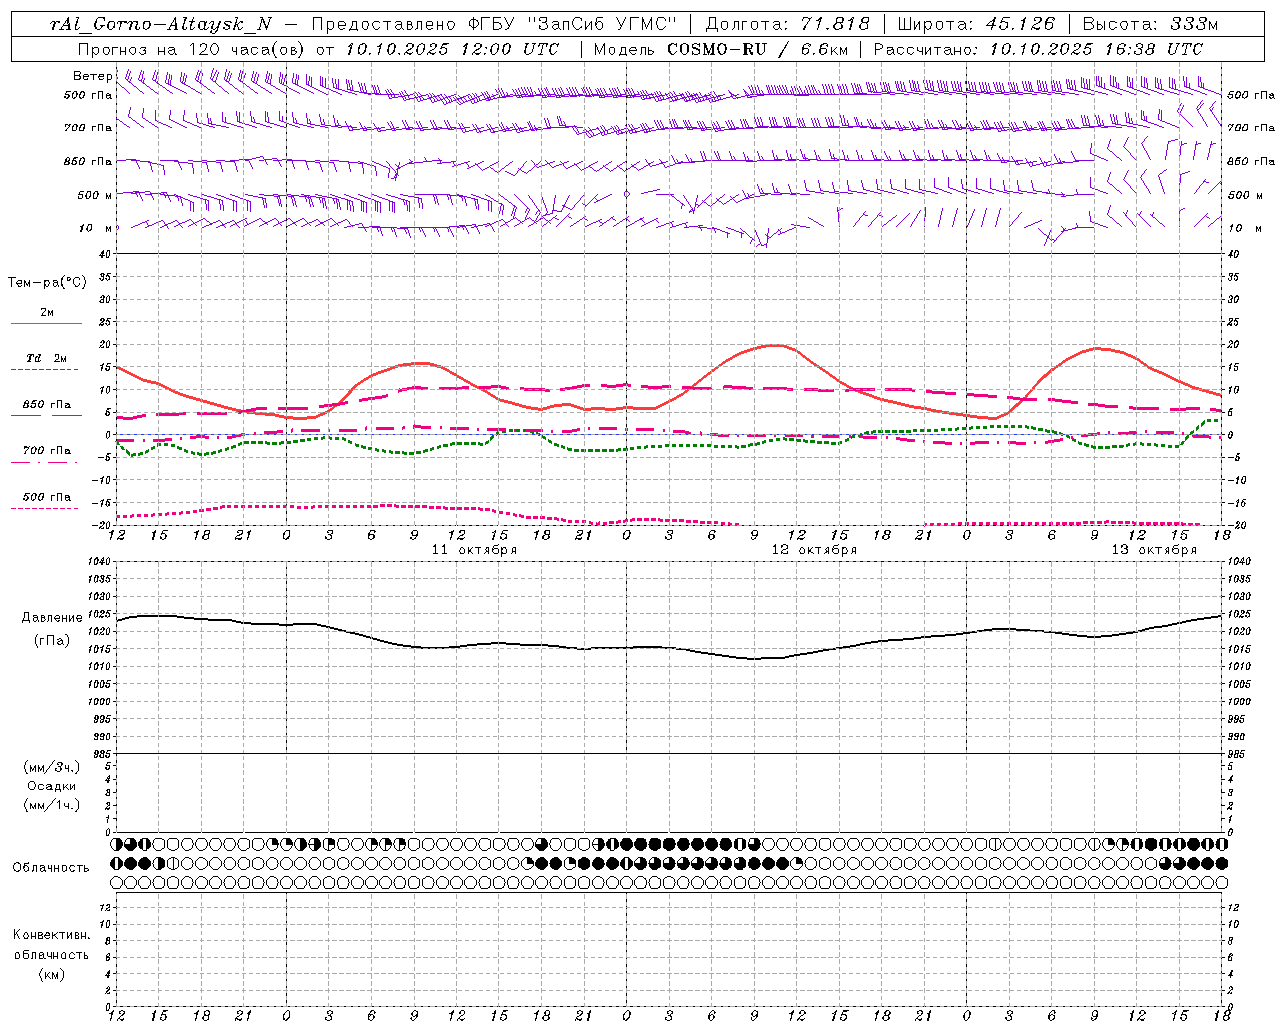This screenshot has width=1280, height=1024.
Task: Click the (гПа) unit label under Давление
Action: (x=52, y=640)
